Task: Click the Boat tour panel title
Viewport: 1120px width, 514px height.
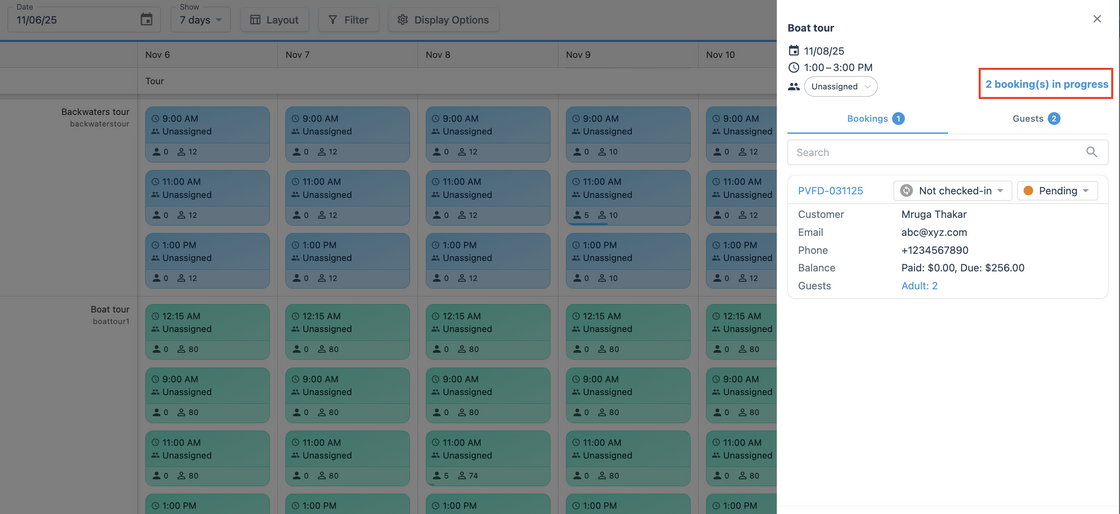Action: (811, 28)
